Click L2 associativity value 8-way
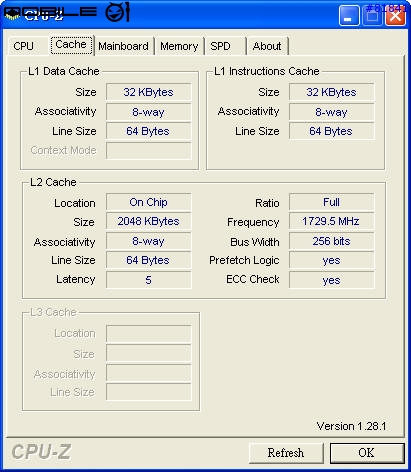Viewport: 411px width, 472px height. click(x=148, y=241)
